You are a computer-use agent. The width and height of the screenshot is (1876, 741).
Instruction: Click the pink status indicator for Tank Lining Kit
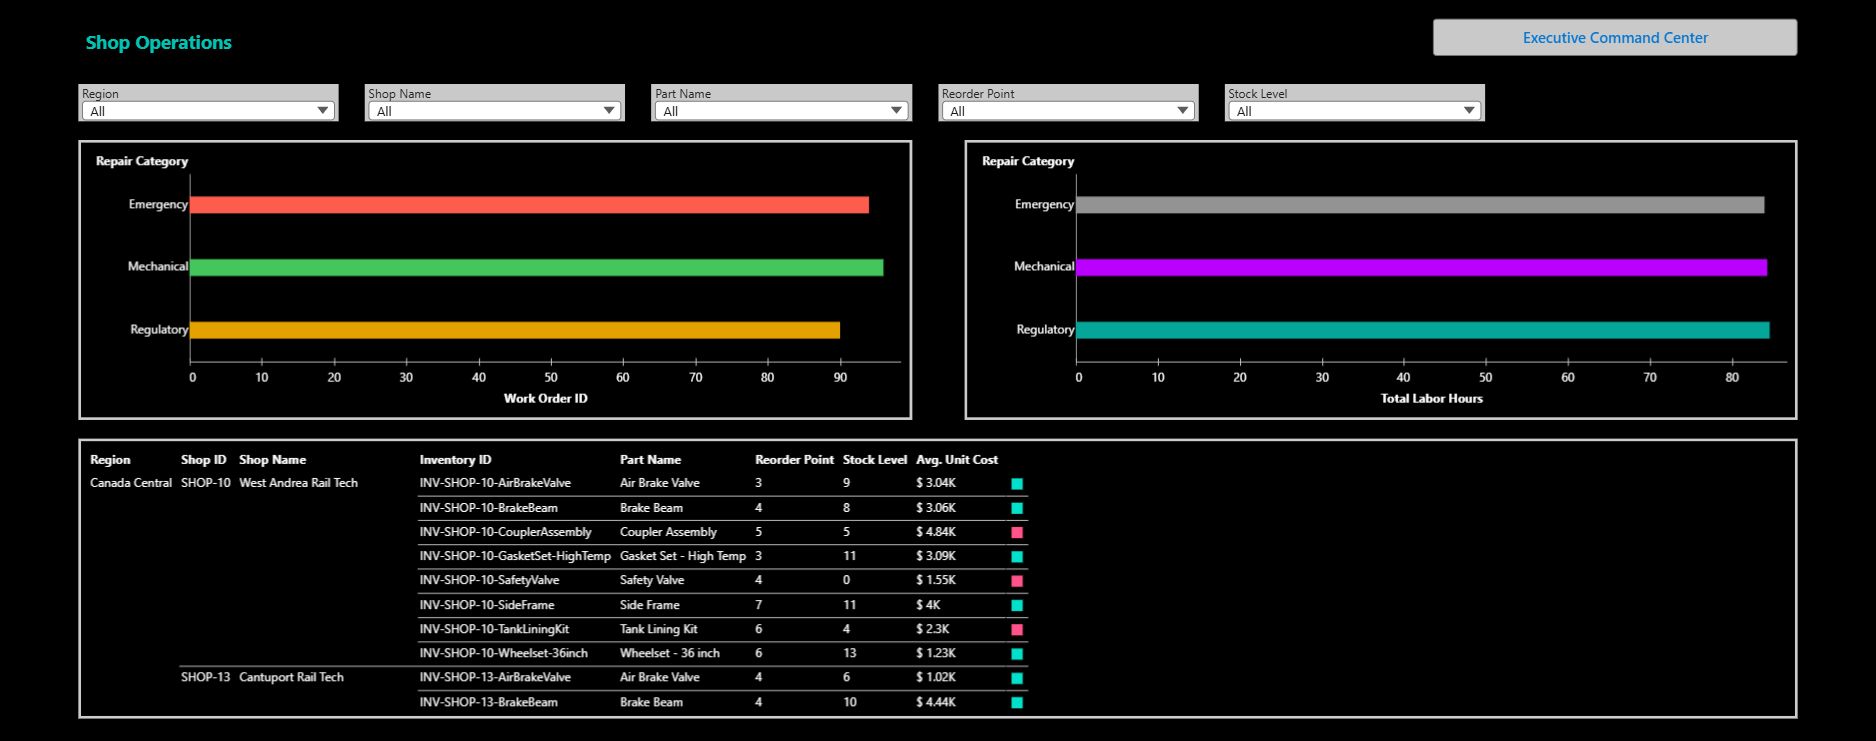pyautogui.click(x=1017, y=630)
